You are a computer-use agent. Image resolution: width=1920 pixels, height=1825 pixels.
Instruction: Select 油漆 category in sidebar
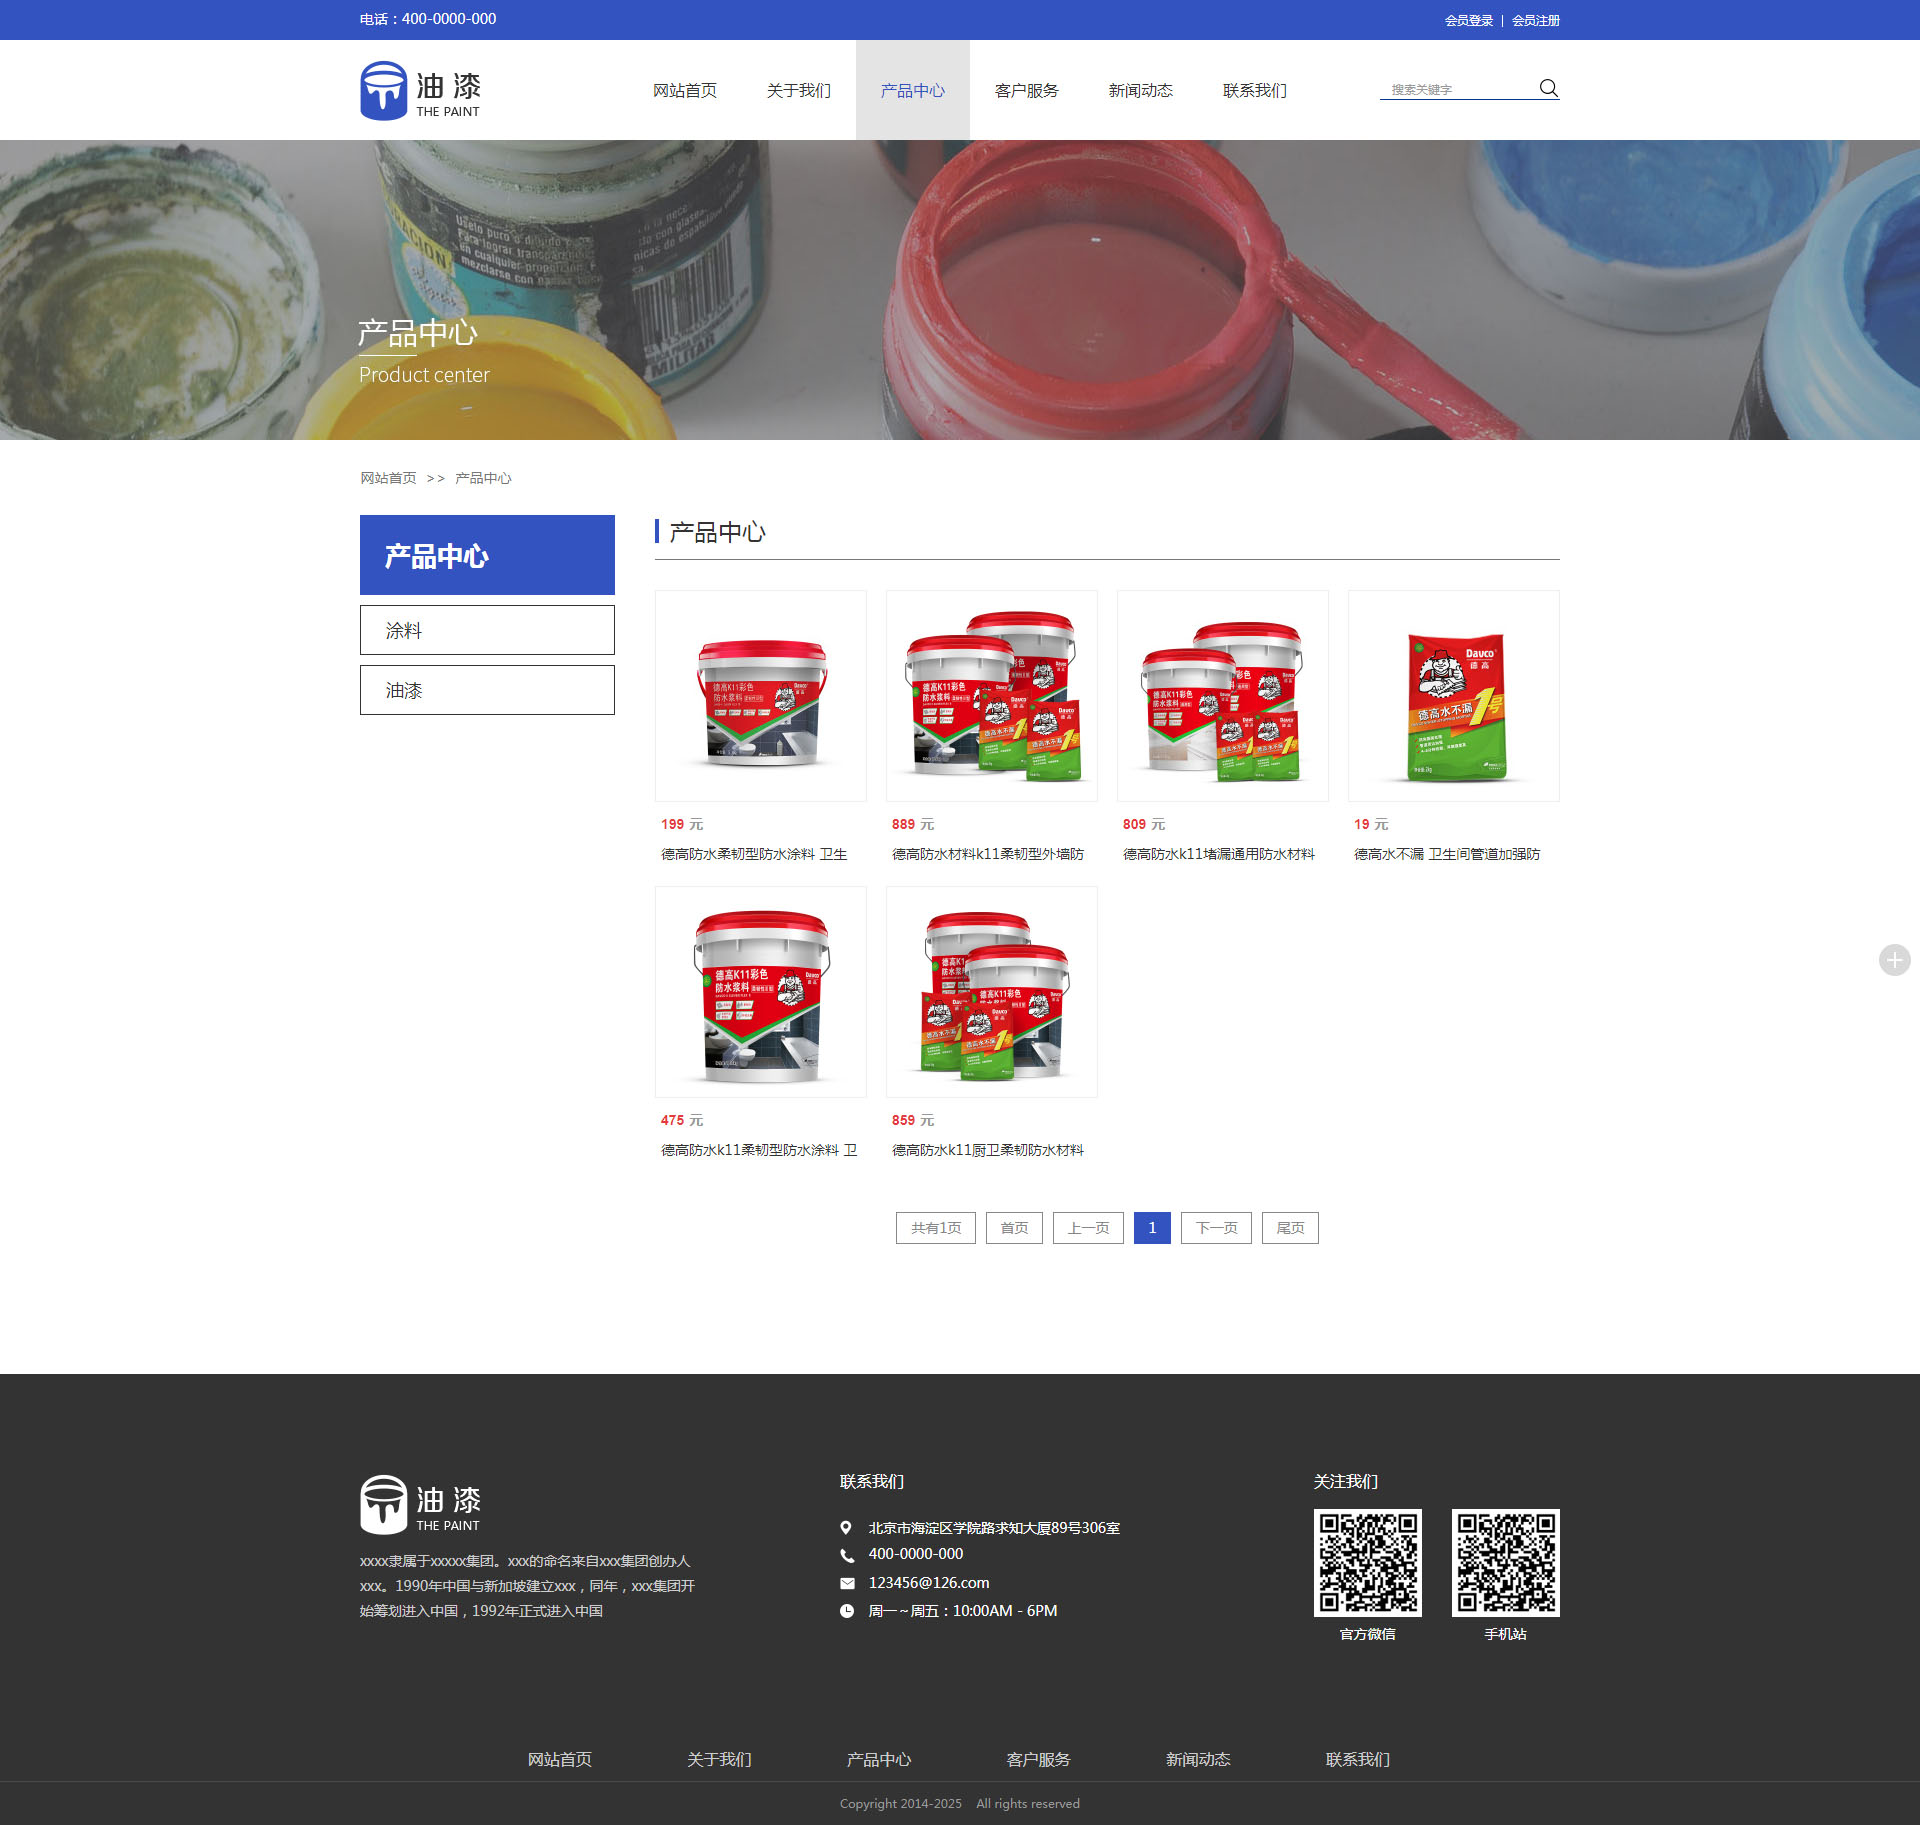tap(487, 690)
